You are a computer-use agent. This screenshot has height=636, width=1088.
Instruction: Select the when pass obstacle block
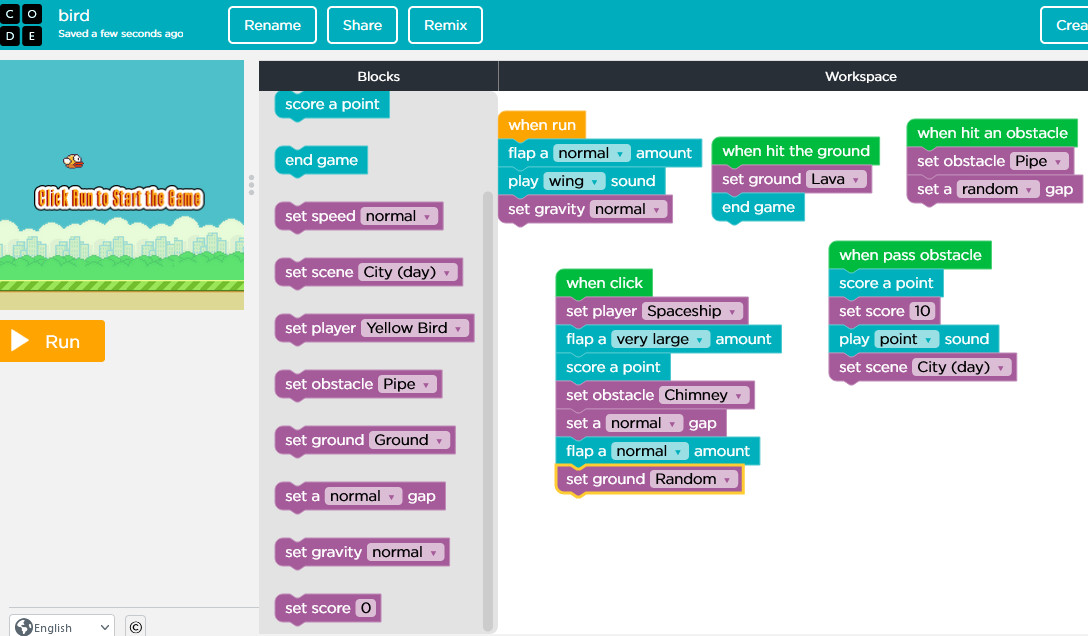click(x=910, y=255)
